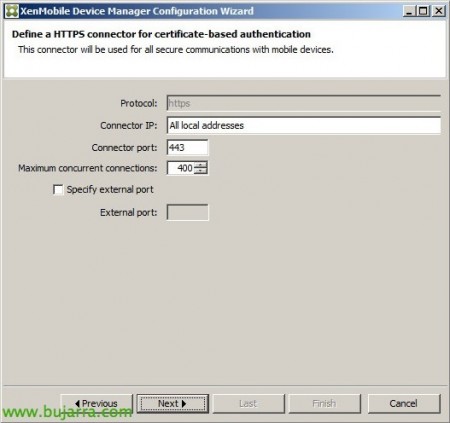This screenshot has height=423, width=450.
Task: Click the www.bujarra.com watermark link
Action: pyautogui.click(x=67, y=412)
